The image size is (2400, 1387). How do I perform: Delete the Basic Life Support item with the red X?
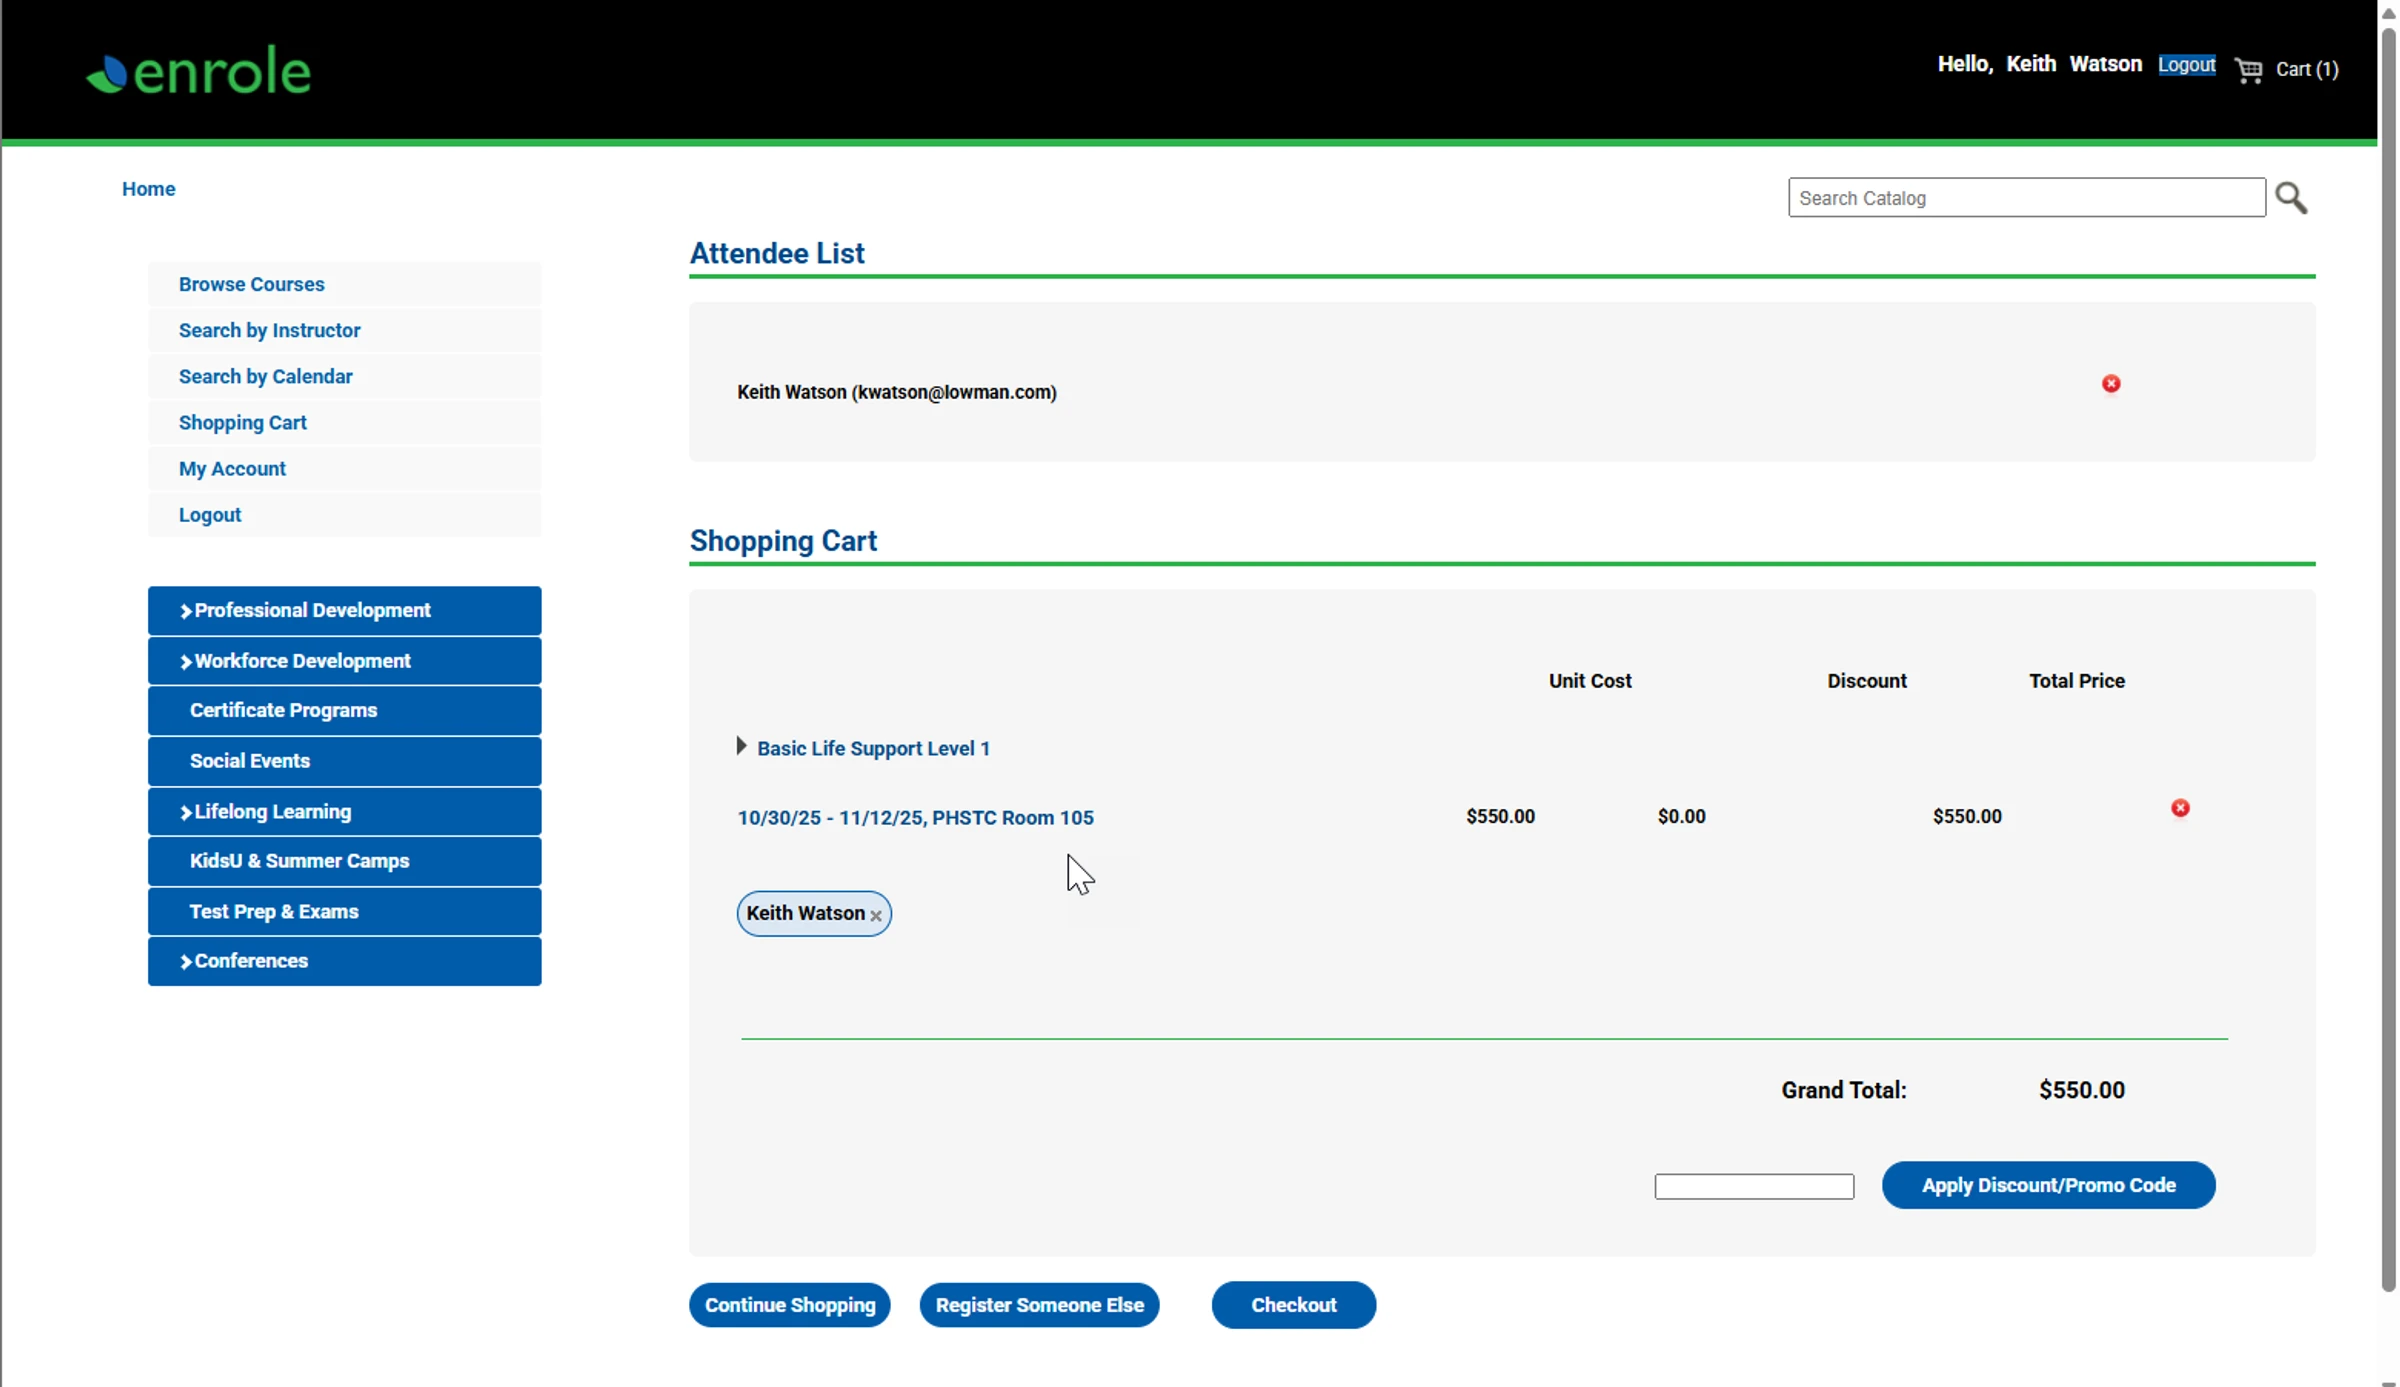(2180, 808)
